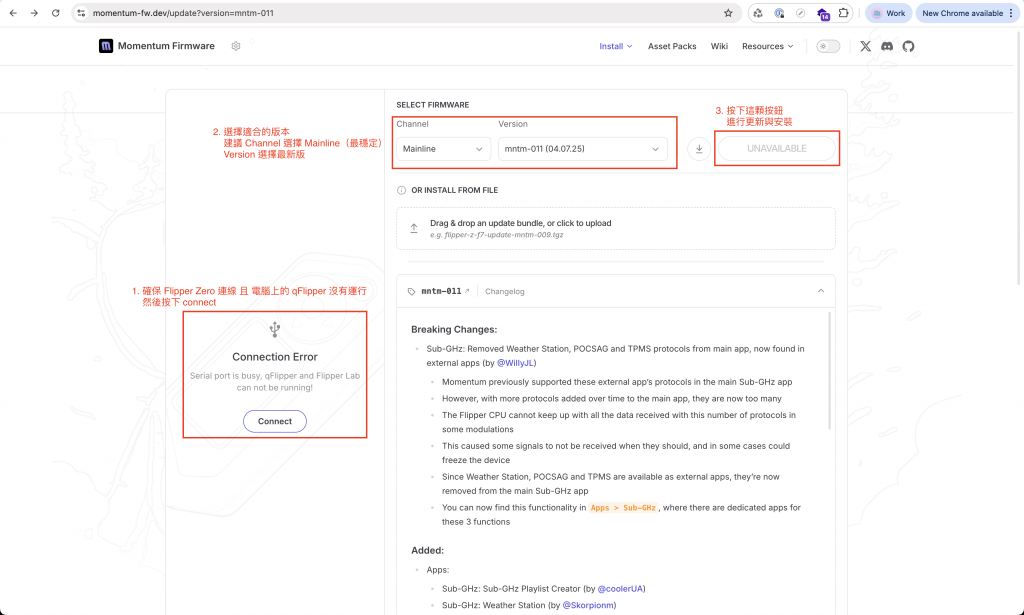
Task: Click the New Chrome available update button
Action: 962,13
